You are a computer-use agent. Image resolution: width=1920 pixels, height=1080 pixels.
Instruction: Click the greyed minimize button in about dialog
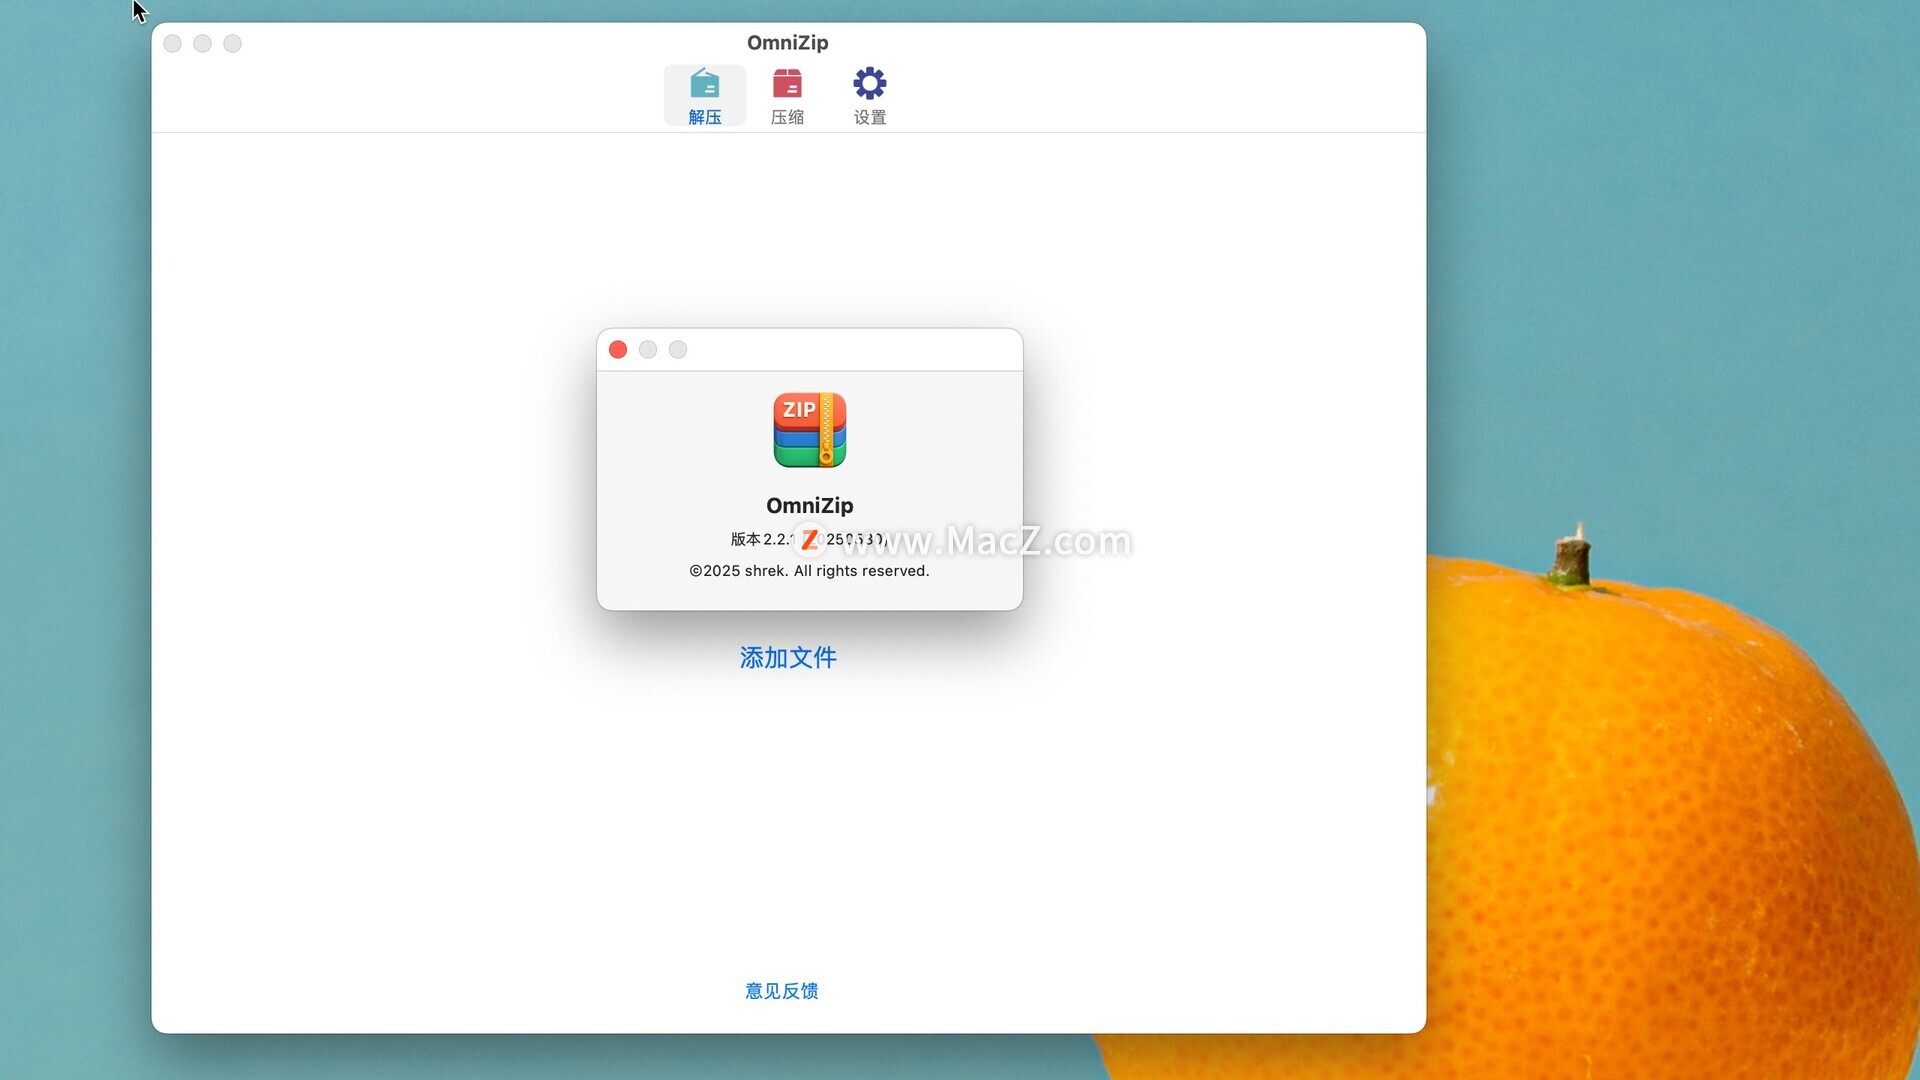[648, 349]
